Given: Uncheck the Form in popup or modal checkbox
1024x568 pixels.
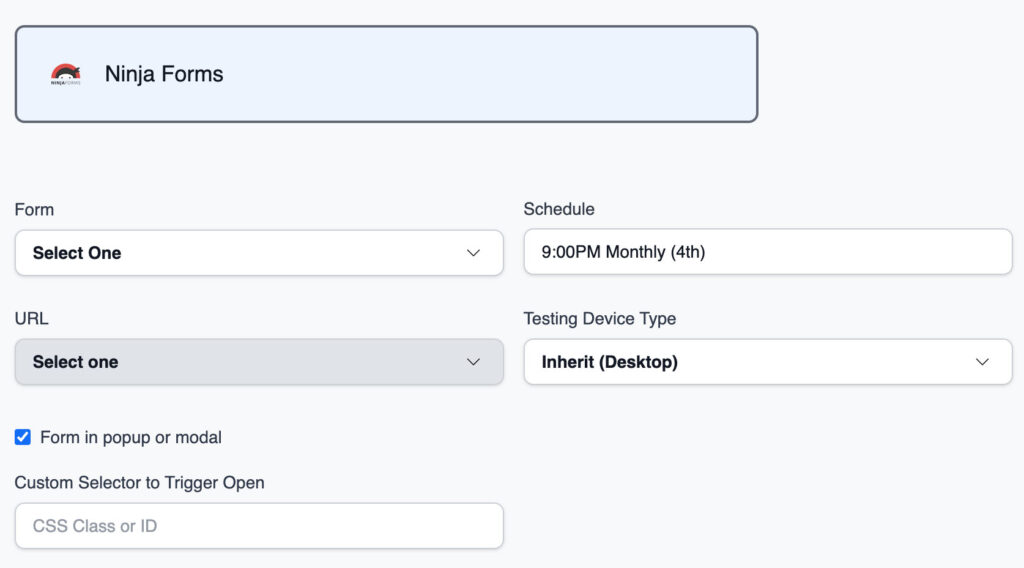Looking at the screenshot, I should pos(23,437).
